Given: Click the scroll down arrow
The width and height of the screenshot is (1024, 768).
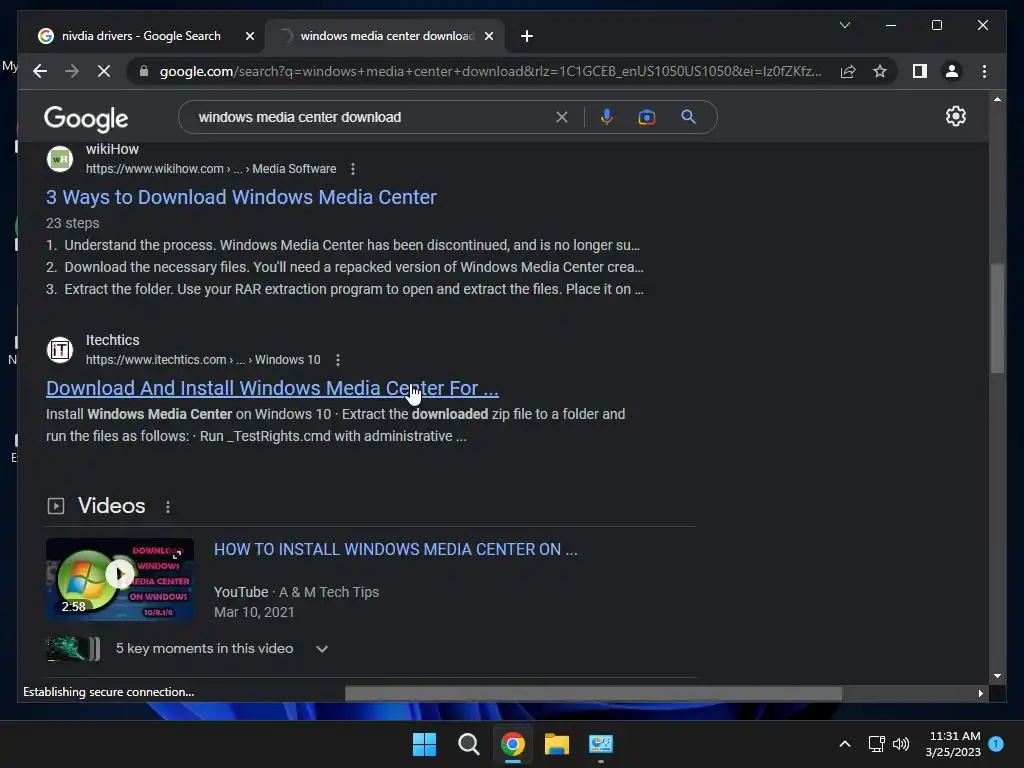Looking at the screenshot, I should tap(997, 677).
